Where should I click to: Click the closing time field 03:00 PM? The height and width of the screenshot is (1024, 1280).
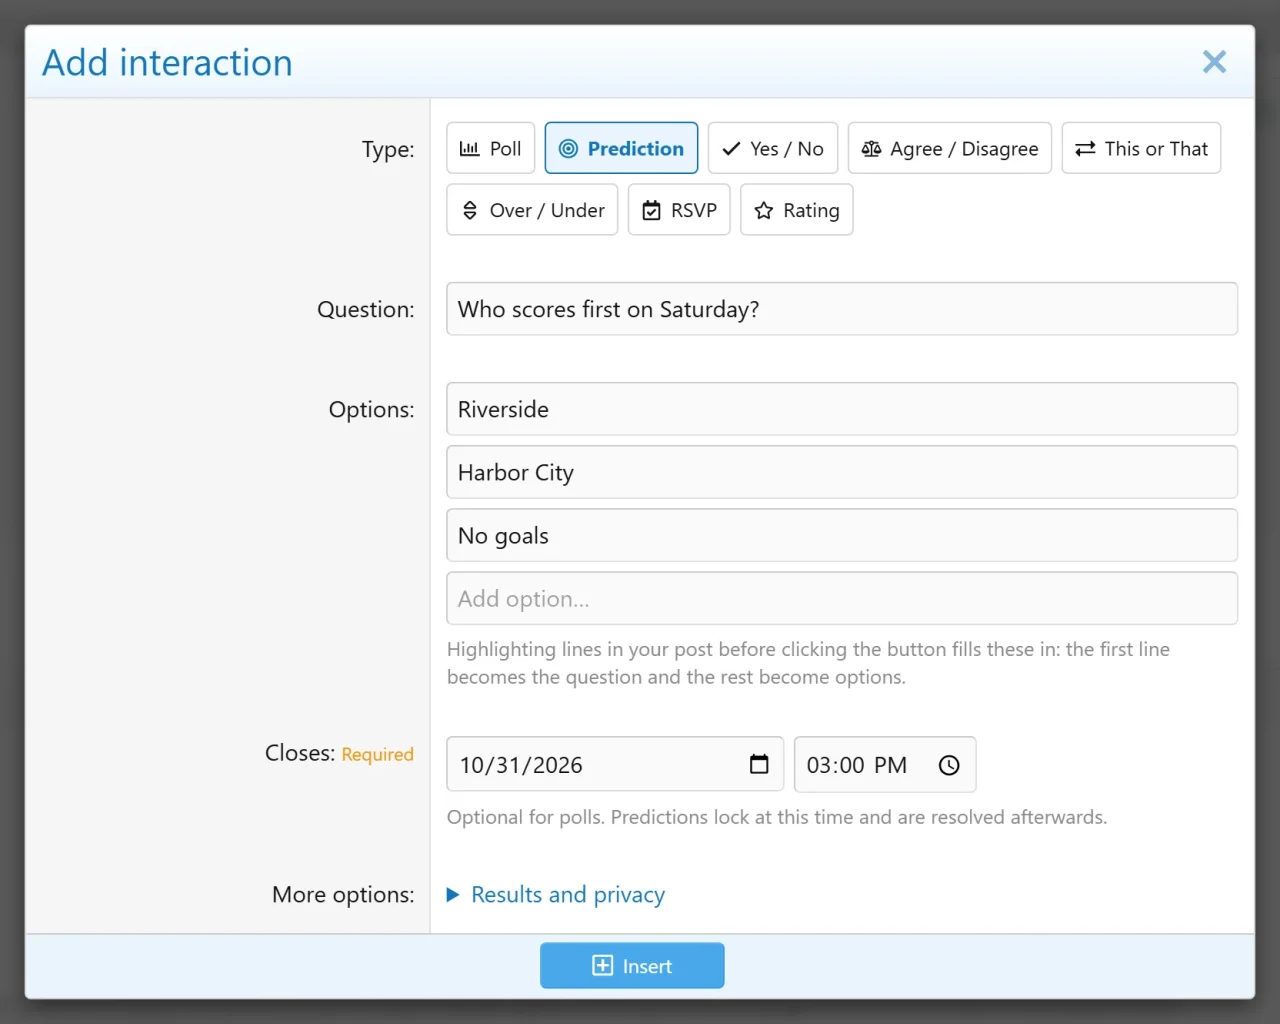tap(885, 764)
